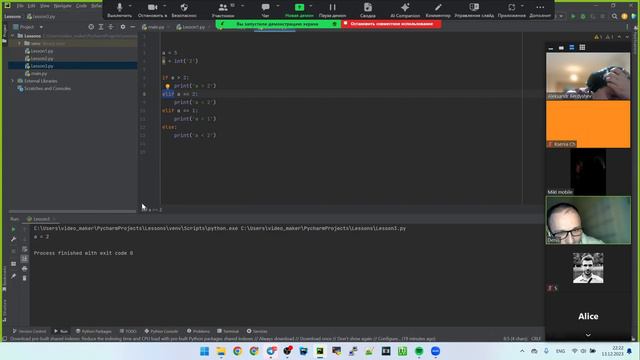Image resolution: width=640 pixels, height=360 pixels.
Task: Open Zoom More options ellipsis
Action: click(540, 10)
